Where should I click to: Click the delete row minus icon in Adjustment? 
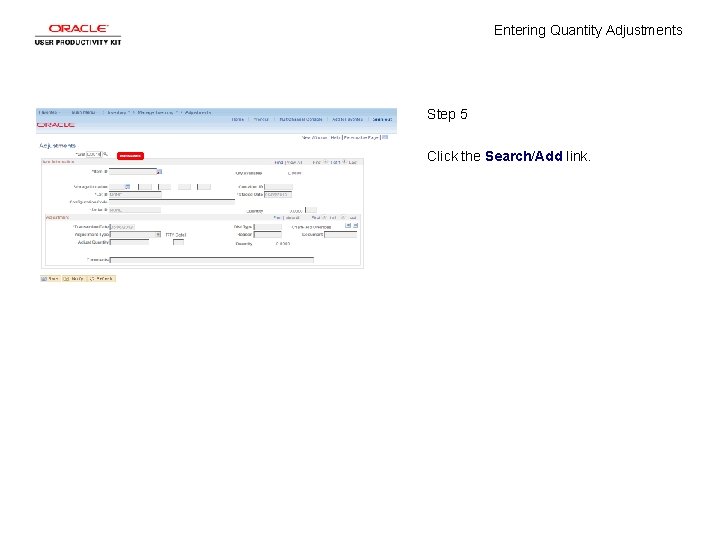click(355, 225)
